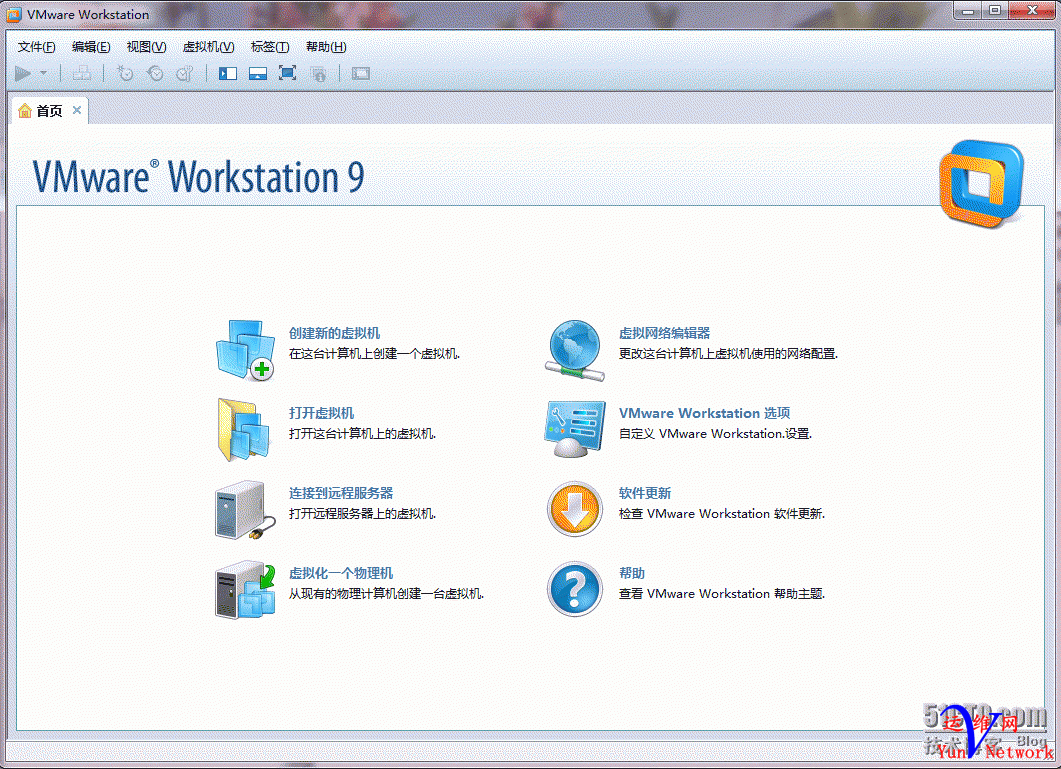The height and width of the screenshot is (769, 1061).
Task: Click the text 打开这台计算机上的虚拟机.
Action: pyautogui.click(x=362, y=433)
